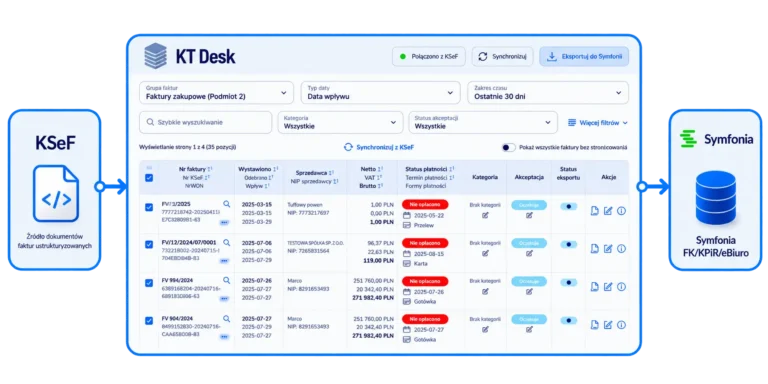Click the three-dots button under FV 904/2024
The width and height of the screenshot is (768, 384).
(x=224, y=336)
